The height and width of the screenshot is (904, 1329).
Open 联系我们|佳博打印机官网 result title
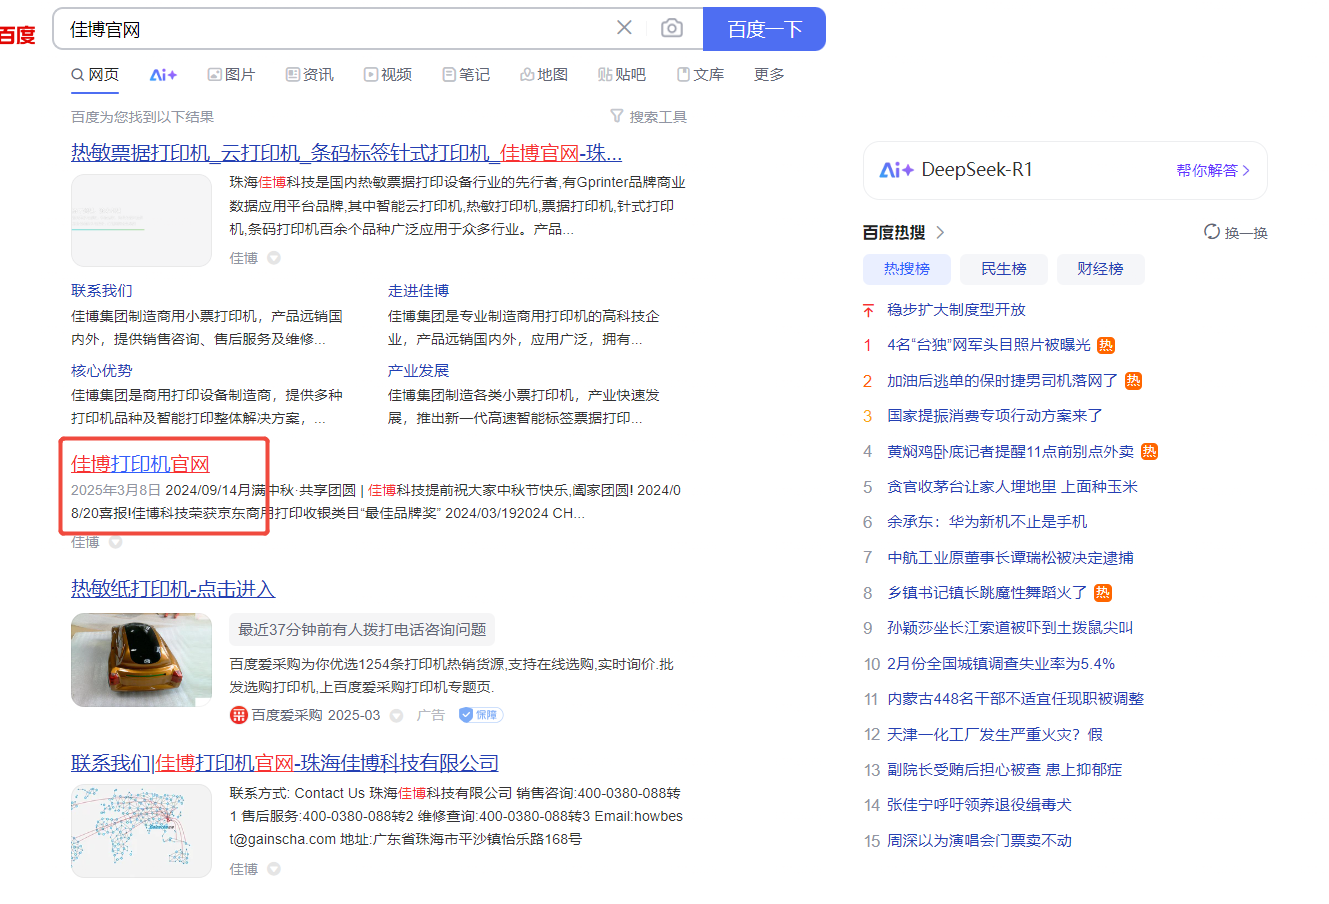tap(284, 762)
